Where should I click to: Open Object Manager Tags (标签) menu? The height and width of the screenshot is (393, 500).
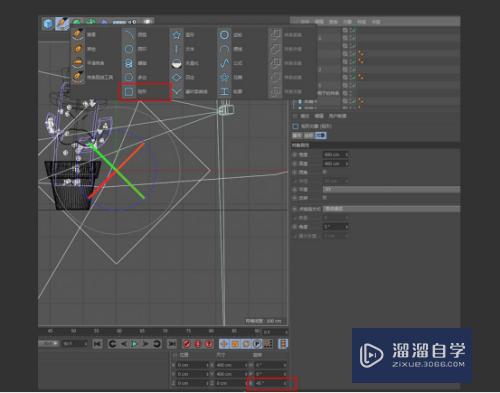pyautogui.click(x=362, y=21)
